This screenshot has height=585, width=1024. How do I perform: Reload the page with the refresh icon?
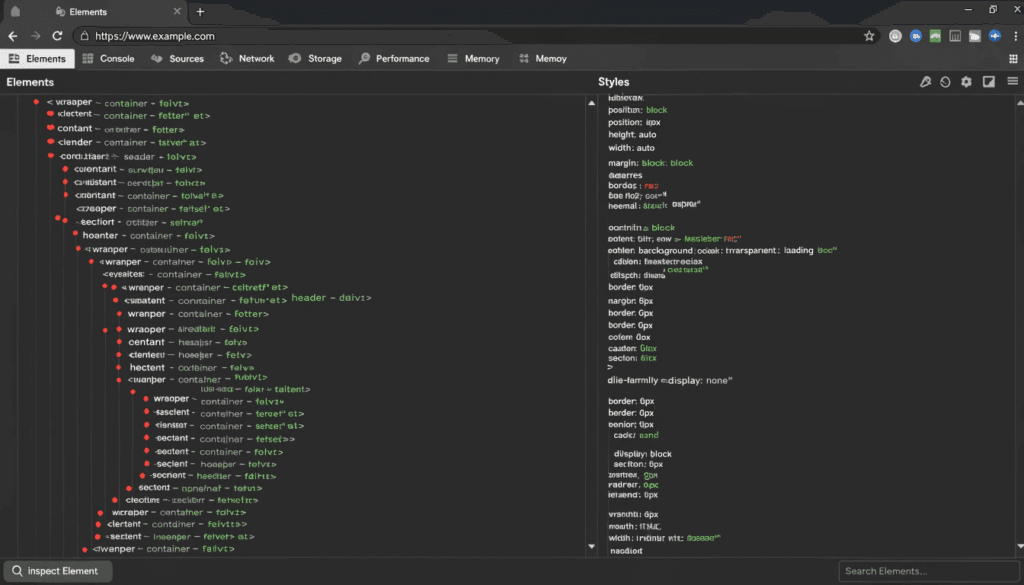[57, 36]
